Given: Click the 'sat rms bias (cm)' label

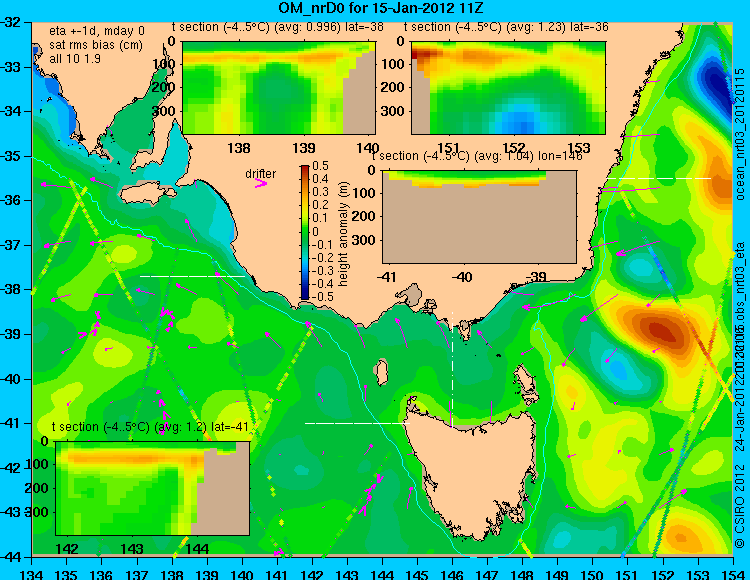Looking at the screenshot, I should (96, 45).
